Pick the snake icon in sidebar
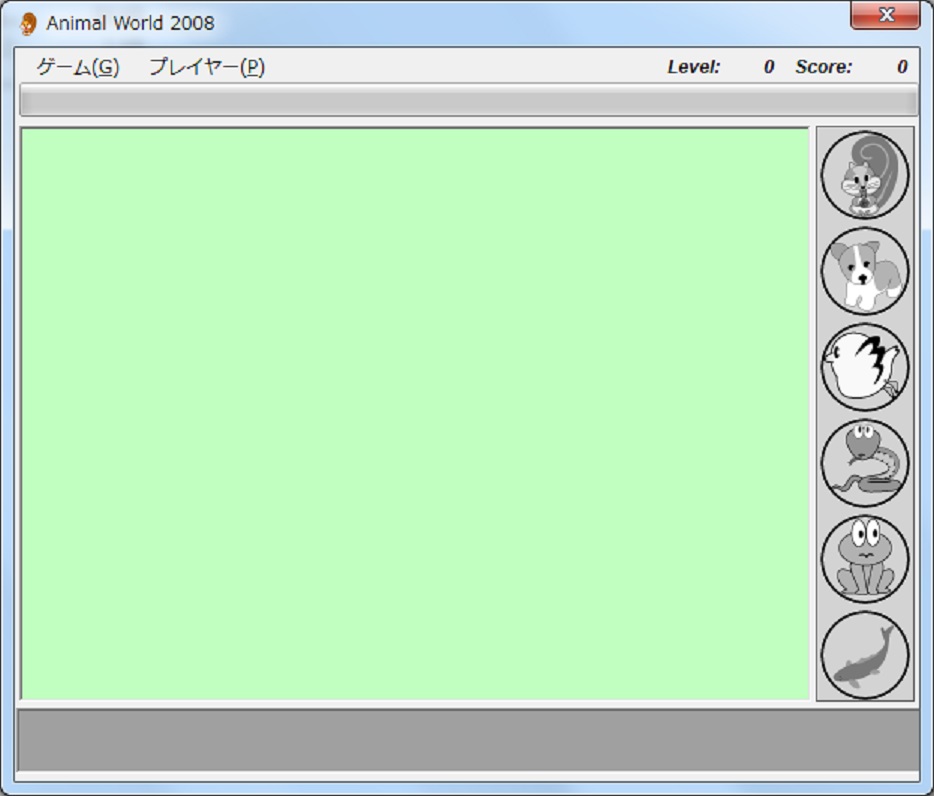This screenshot has height=796, width=934. (865, 463)
